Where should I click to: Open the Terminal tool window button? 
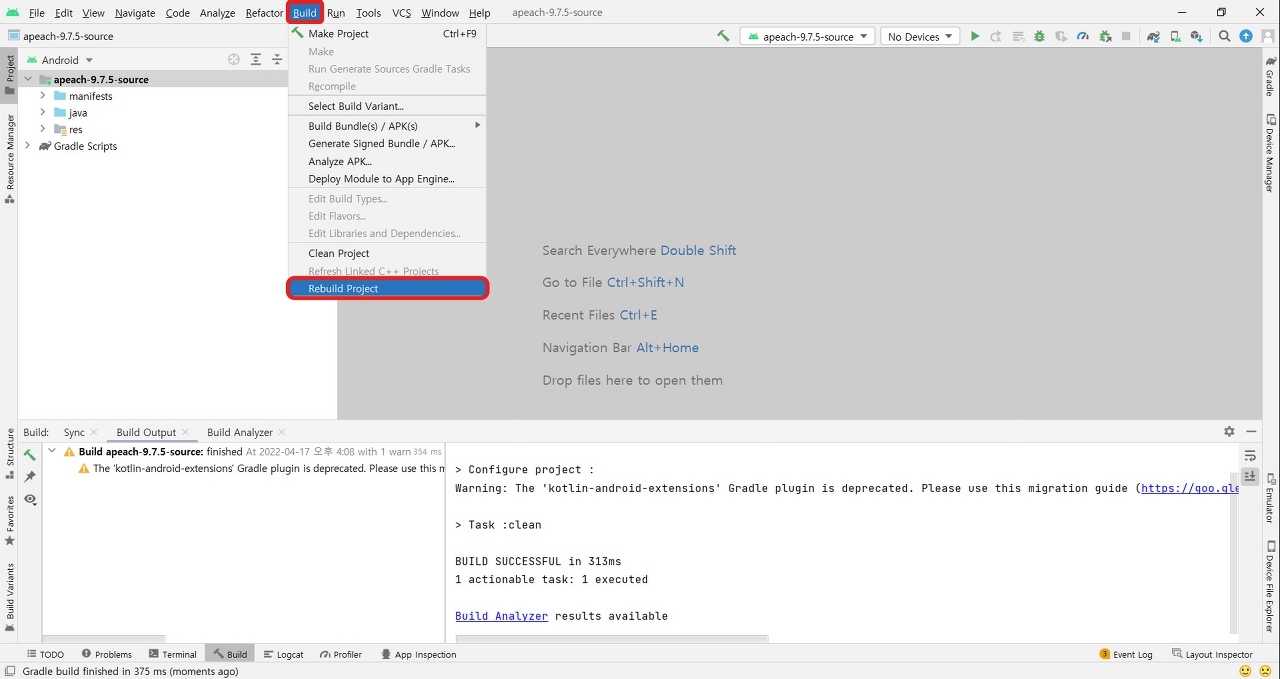pos(172,654)
